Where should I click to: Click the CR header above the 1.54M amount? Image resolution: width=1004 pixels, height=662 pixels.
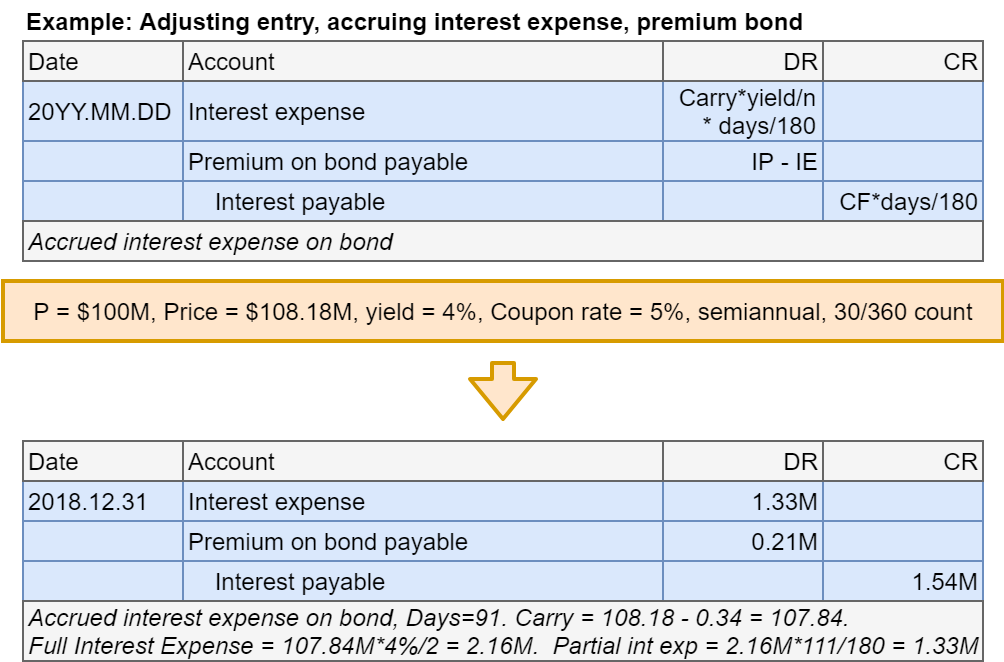click(x=960, y=462)
